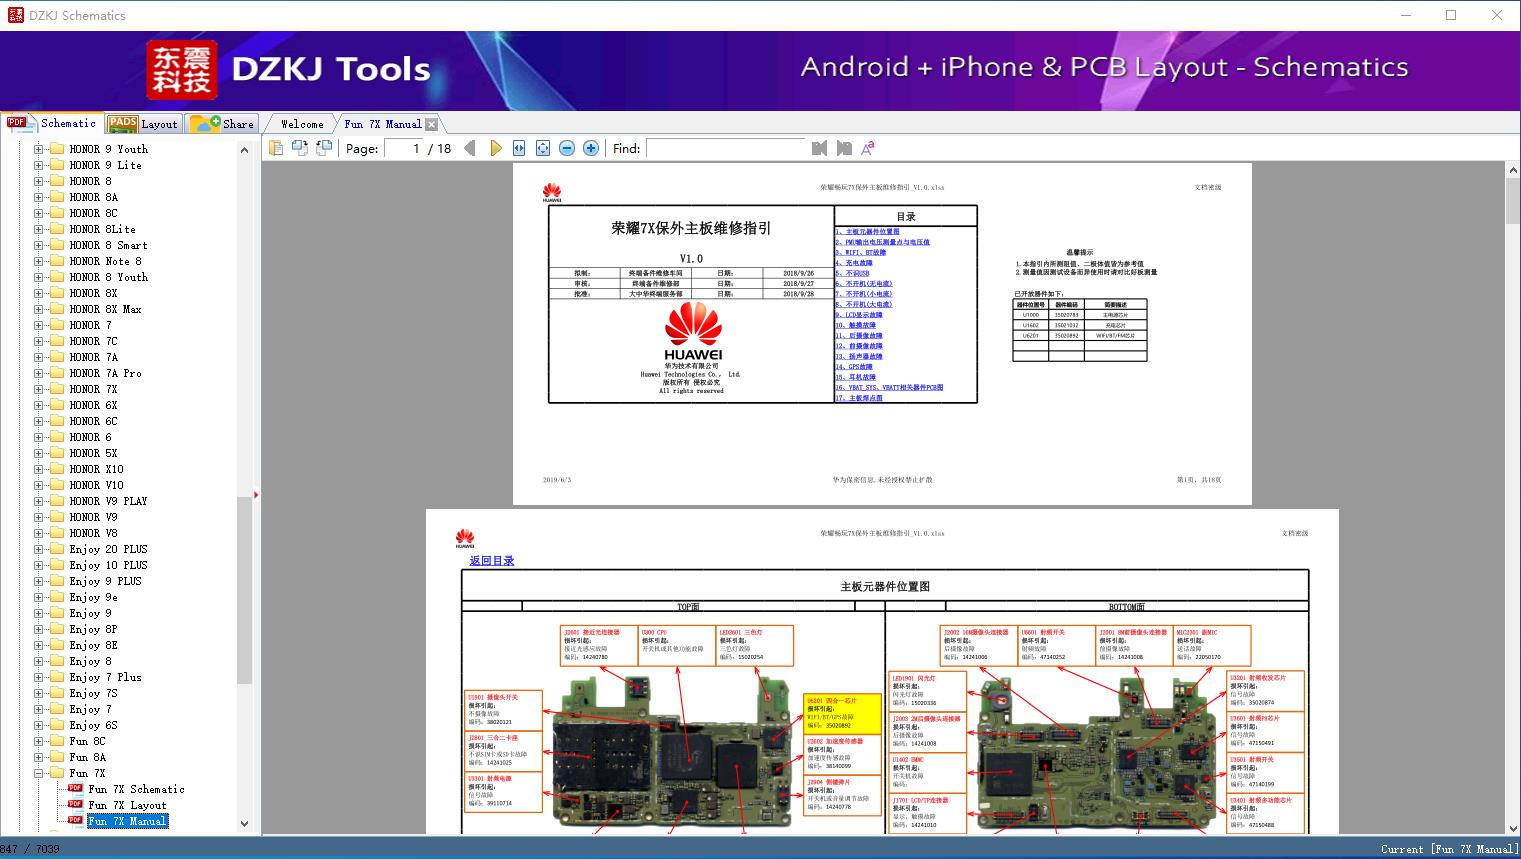Screen dimensions: 1521x859
Task: Click the Huawei logo on the cover page
Action: pos(692,331)
